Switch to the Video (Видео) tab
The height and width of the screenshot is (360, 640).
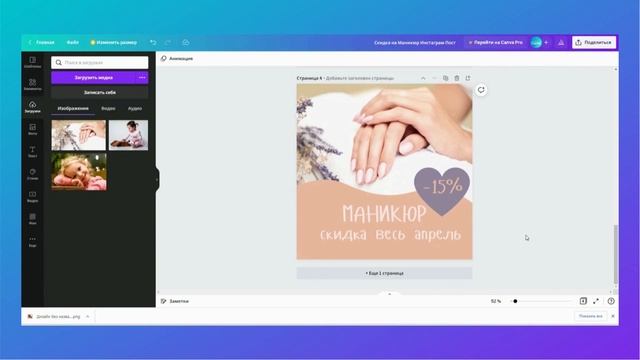coord(108,108)
